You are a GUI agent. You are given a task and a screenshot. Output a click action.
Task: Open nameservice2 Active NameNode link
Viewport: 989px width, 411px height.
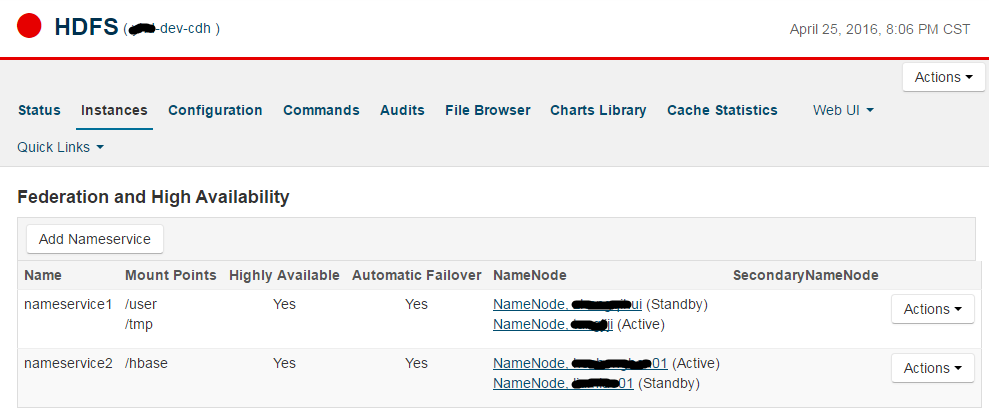pyautogui.click(x=580, y=363)
